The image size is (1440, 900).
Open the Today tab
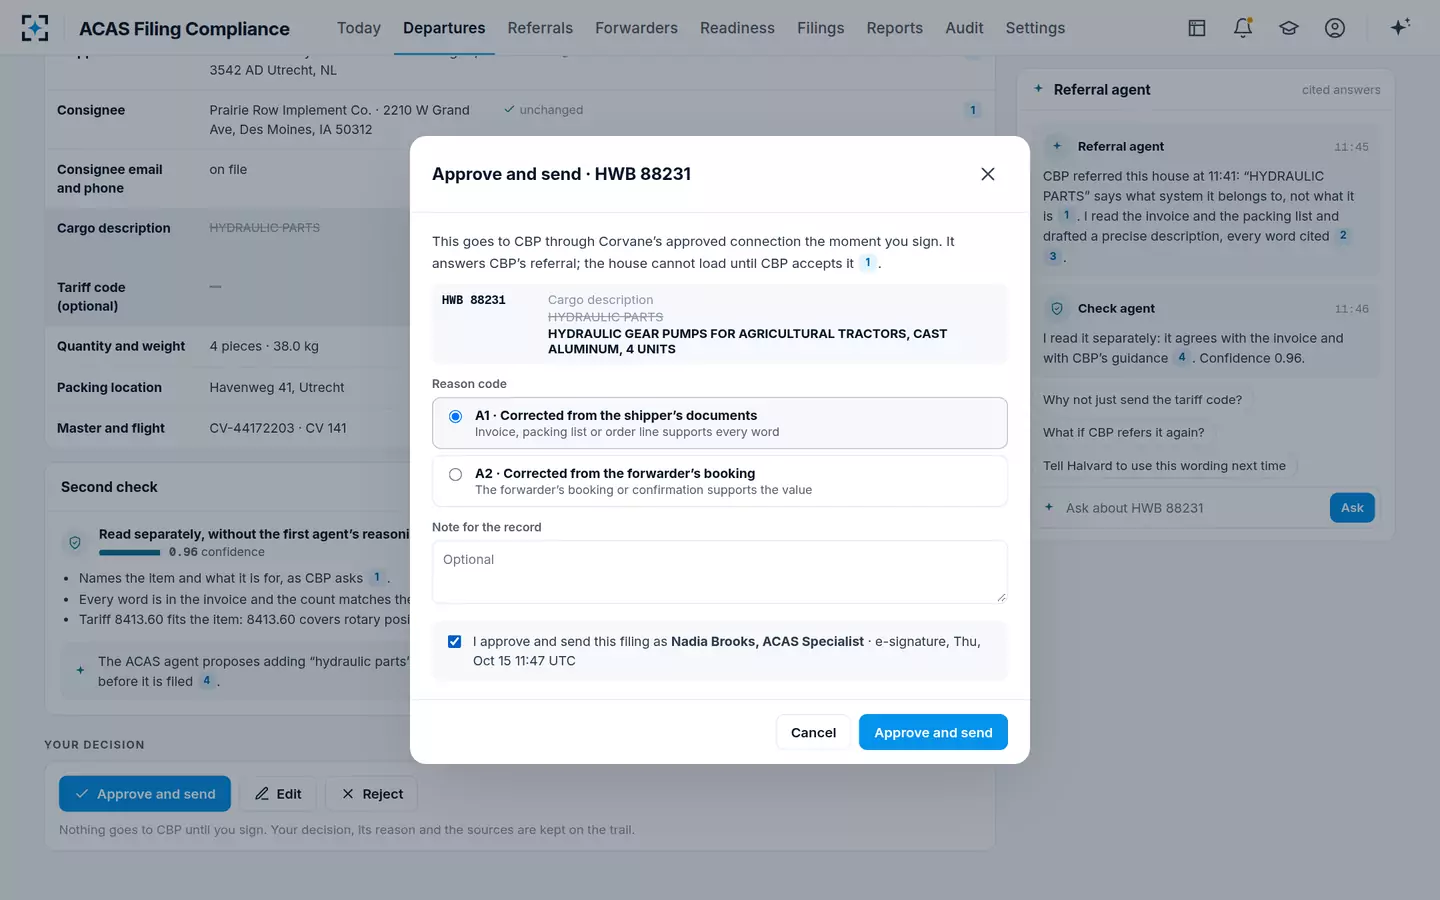pyautogui.click(x=359, y=28)
